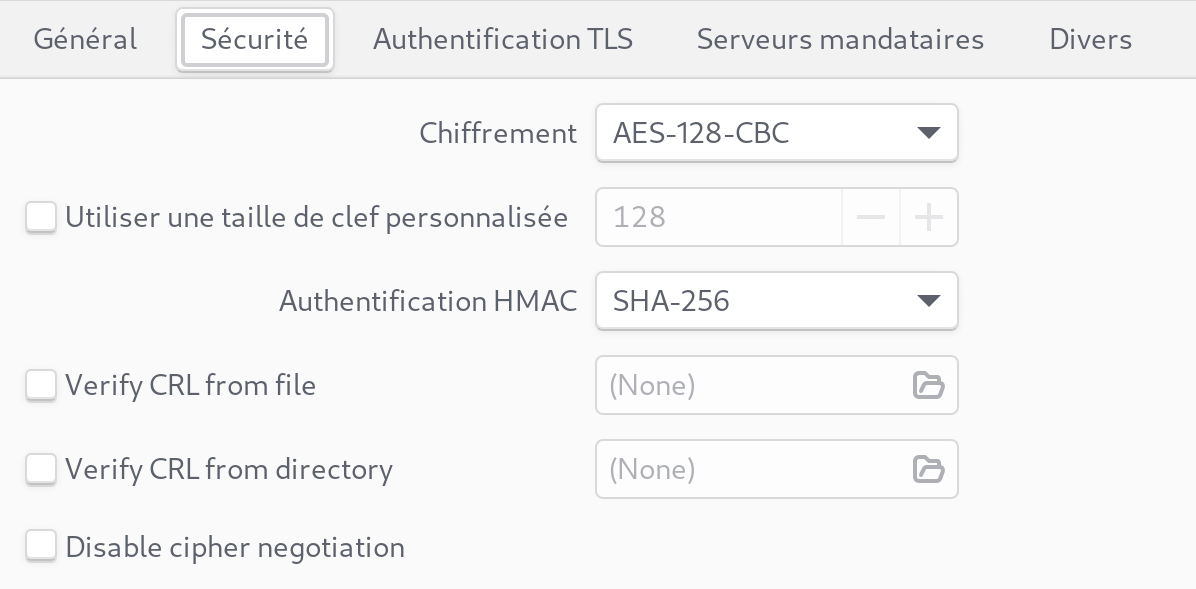The width and height of the screenshot is (1196, 589).
Task: Click the plus icon of key size
Action: point(929,217)
